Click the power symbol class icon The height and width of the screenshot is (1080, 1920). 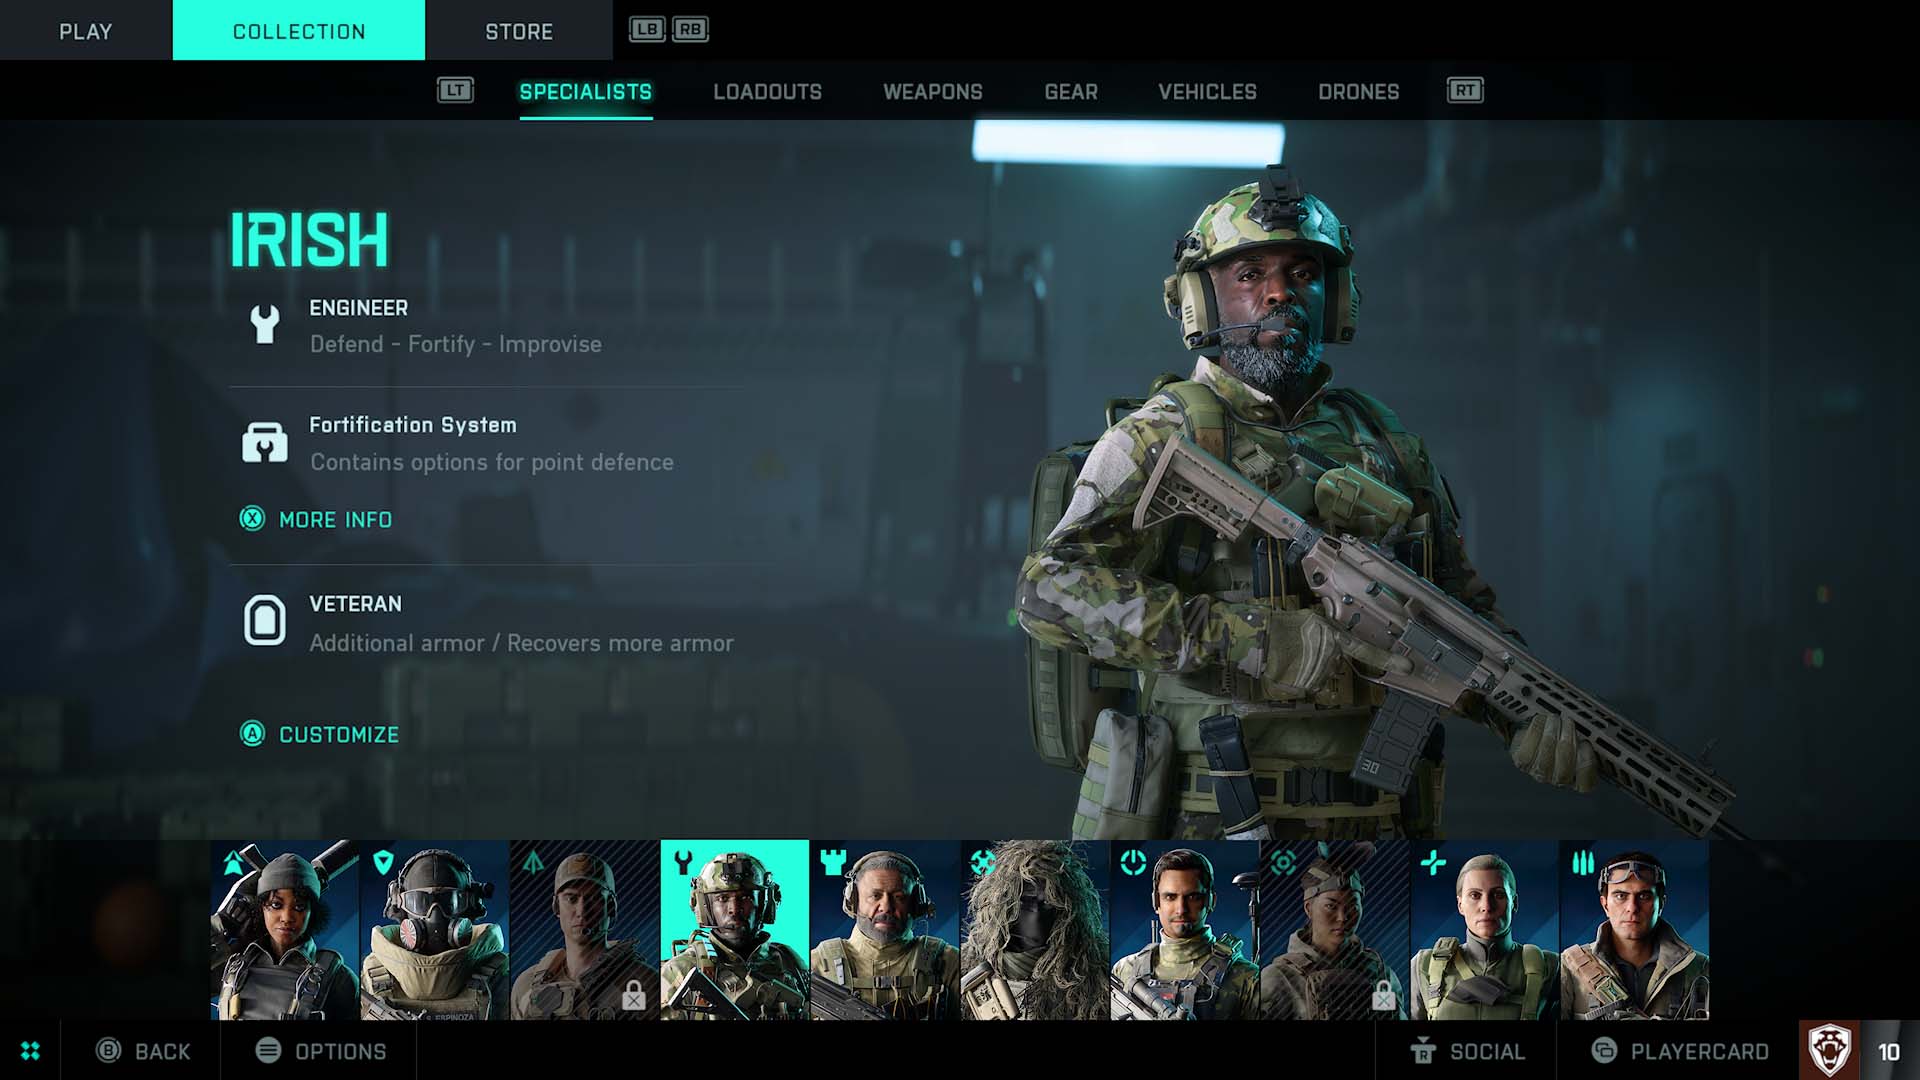1133,862
